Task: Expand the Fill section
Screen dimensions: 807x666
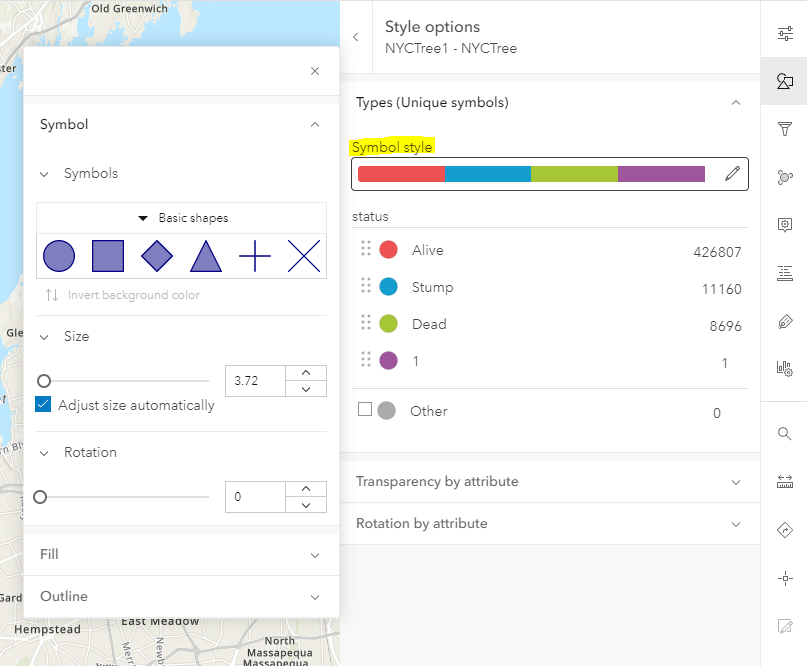Action: [x=180, y=554]
